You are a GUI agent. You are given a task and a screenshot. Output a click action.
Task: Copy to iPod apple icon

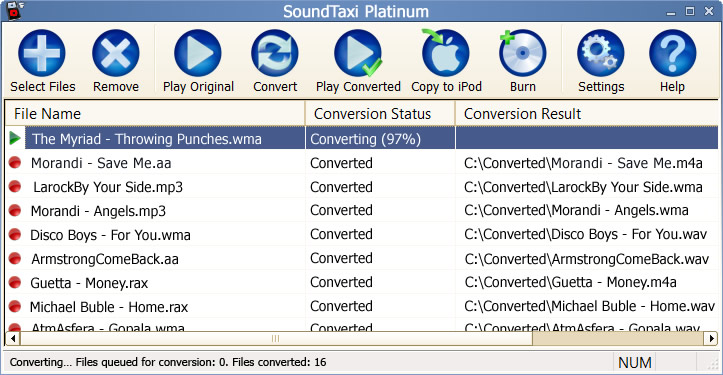445,53
